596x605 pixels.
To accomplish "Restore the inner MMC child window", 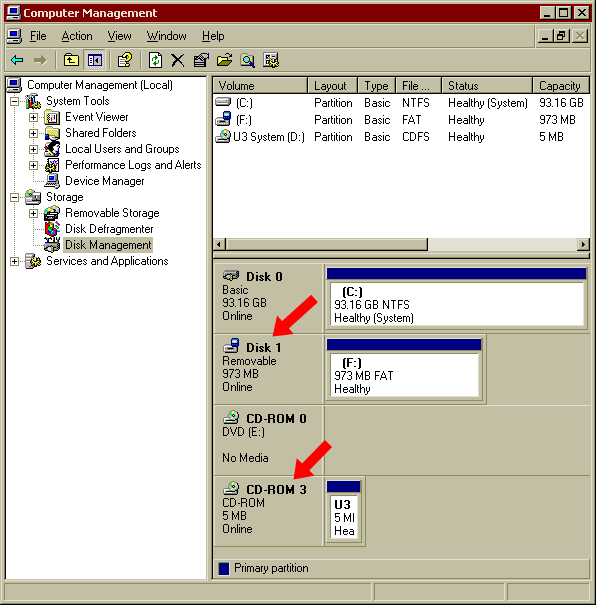I will pos(561,37).
